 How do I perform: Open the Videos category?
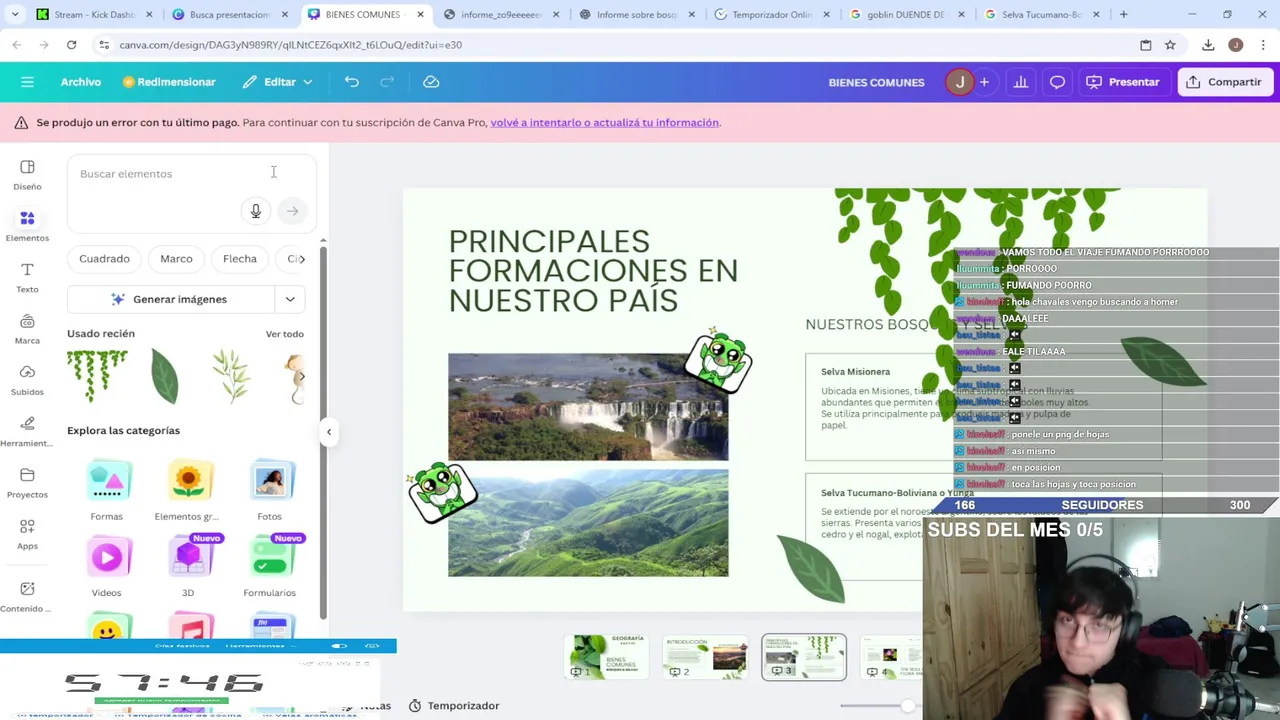click(107, 566)
